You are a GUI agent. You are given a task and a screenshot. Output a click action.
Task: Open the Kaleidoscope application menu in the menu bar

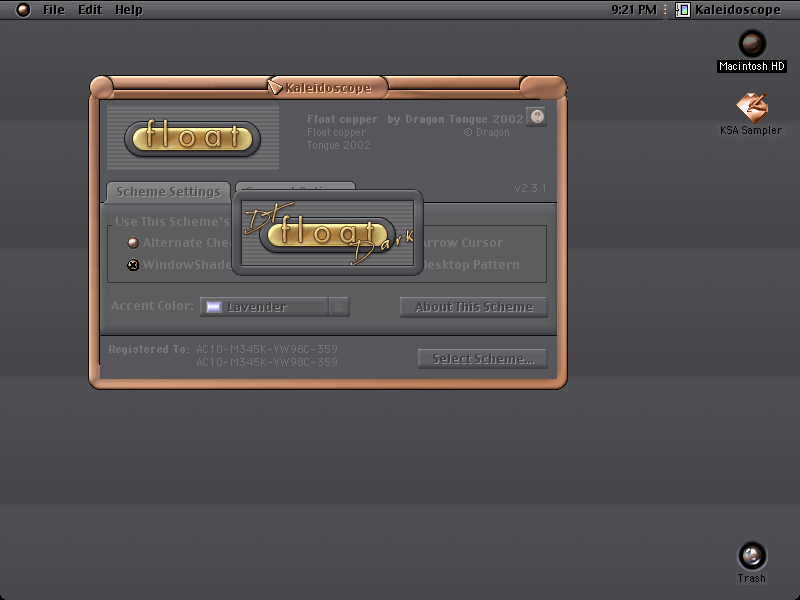[x=728, y=10]
